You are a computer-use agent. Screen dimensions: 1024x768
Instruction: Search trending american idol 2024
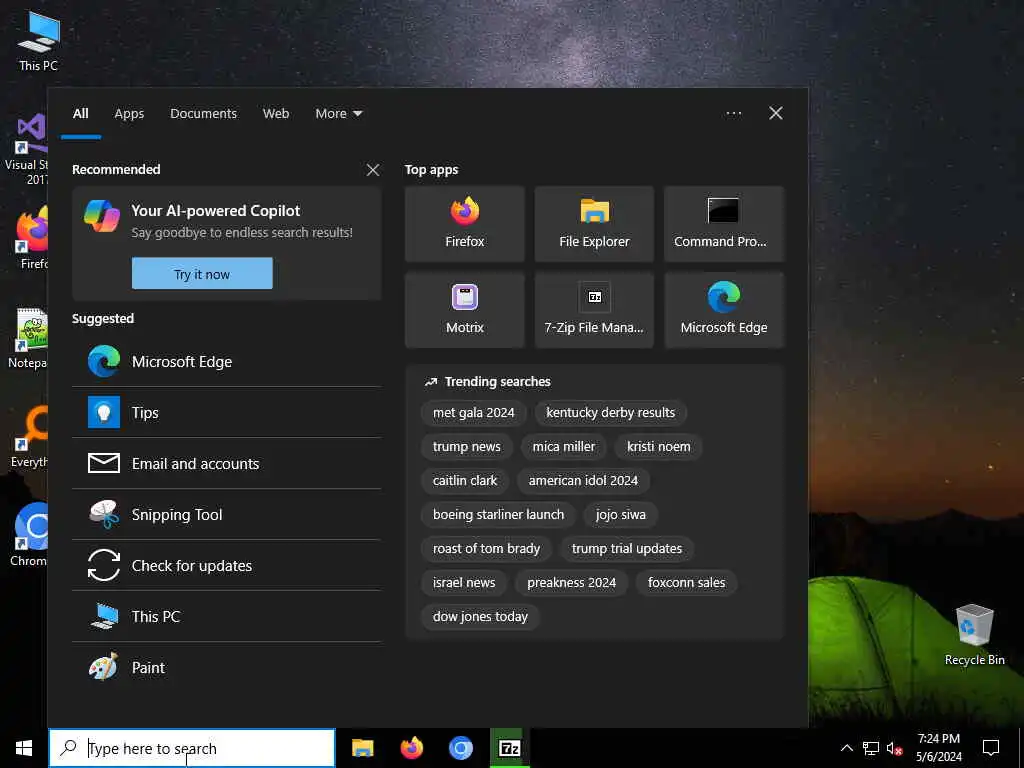583,481
